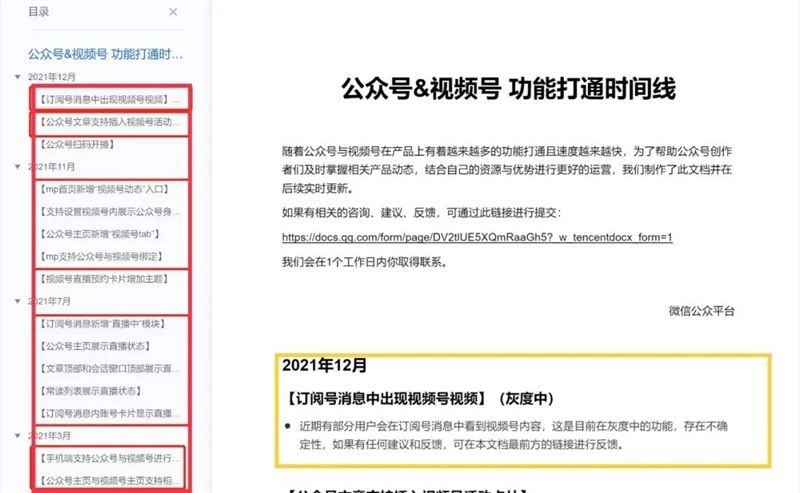Click the intro paragraph starting 随着公众号与视频号

point(507,170)
